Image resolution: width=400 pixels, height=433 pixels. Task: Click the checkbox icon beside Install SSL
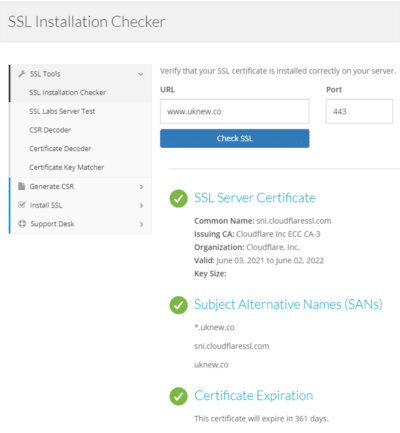(22, 205)
